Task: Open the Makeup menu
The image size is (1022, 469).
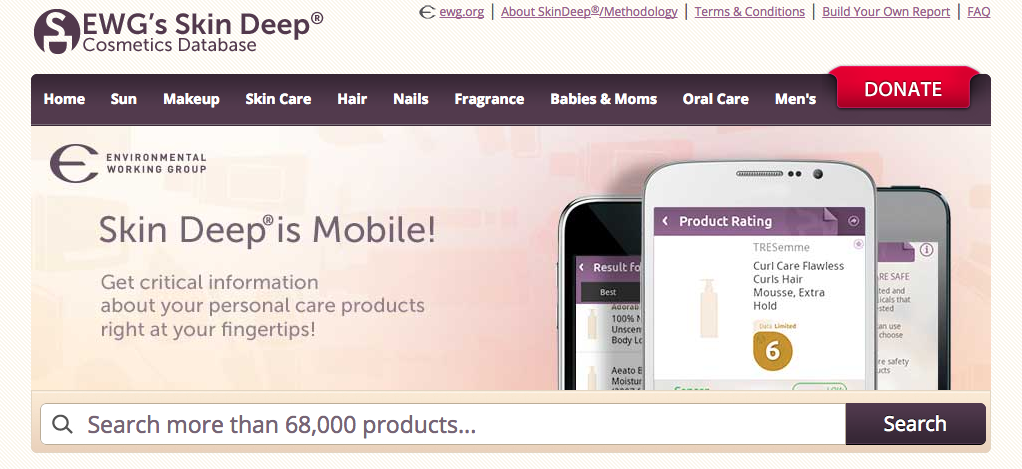Action: tap(191, 99)
